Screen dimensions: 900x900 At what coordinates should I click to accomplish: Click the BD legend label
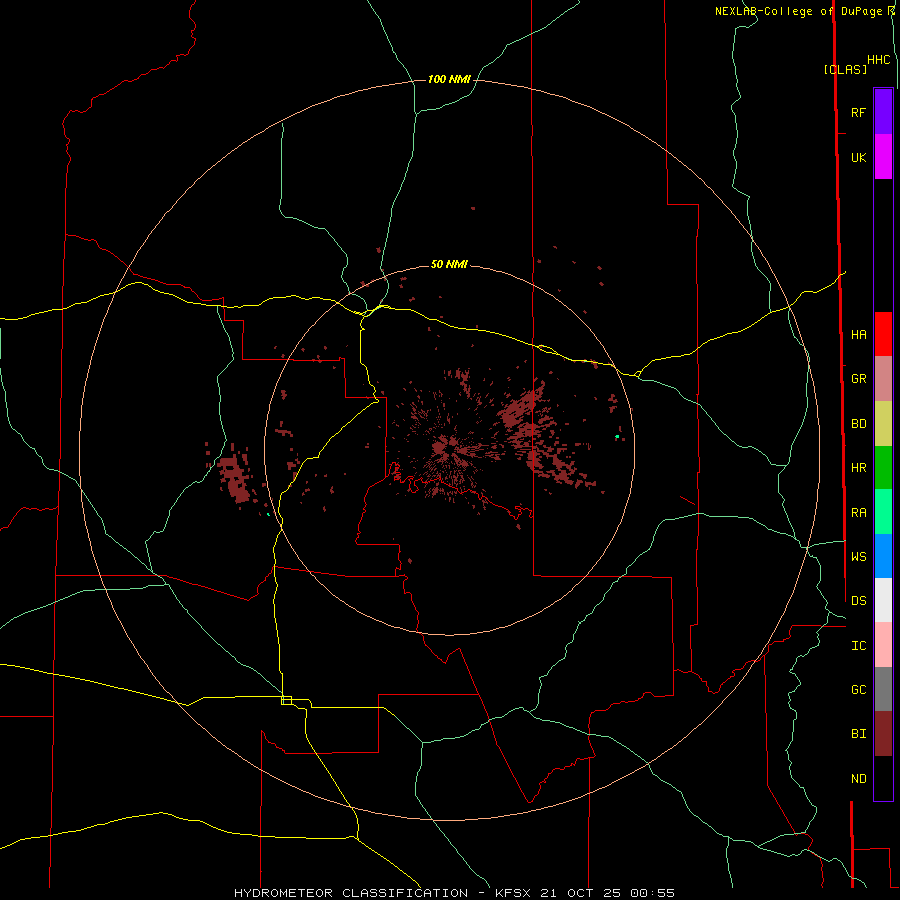point(859,424)
